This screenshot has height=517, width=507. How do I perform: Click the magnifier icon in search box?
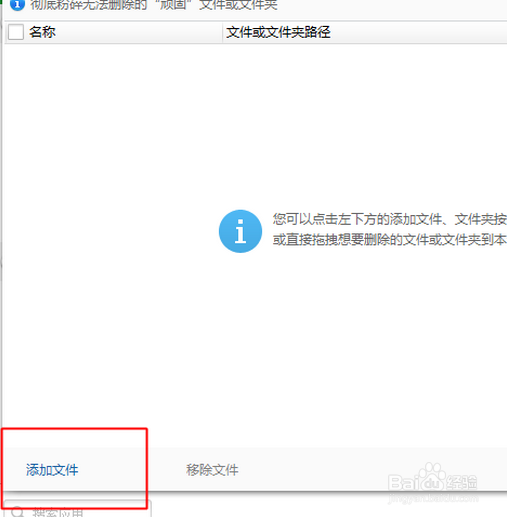click(17, 512)
